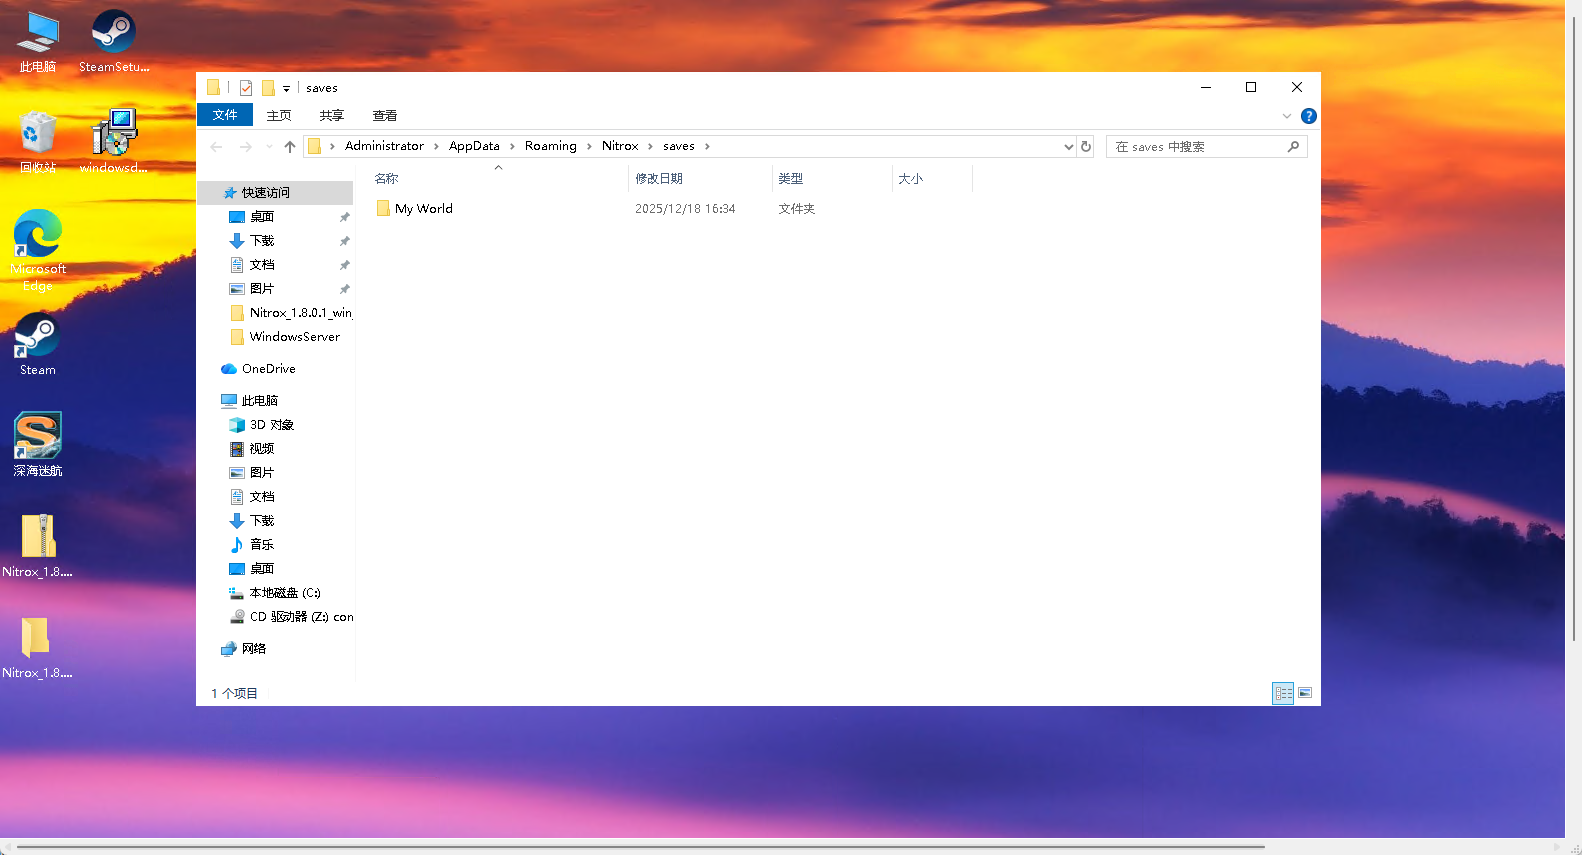The width and height of the screenshot is (1582, 855).
Task: Open the 文件 ribbon tab
Action: 225,115
